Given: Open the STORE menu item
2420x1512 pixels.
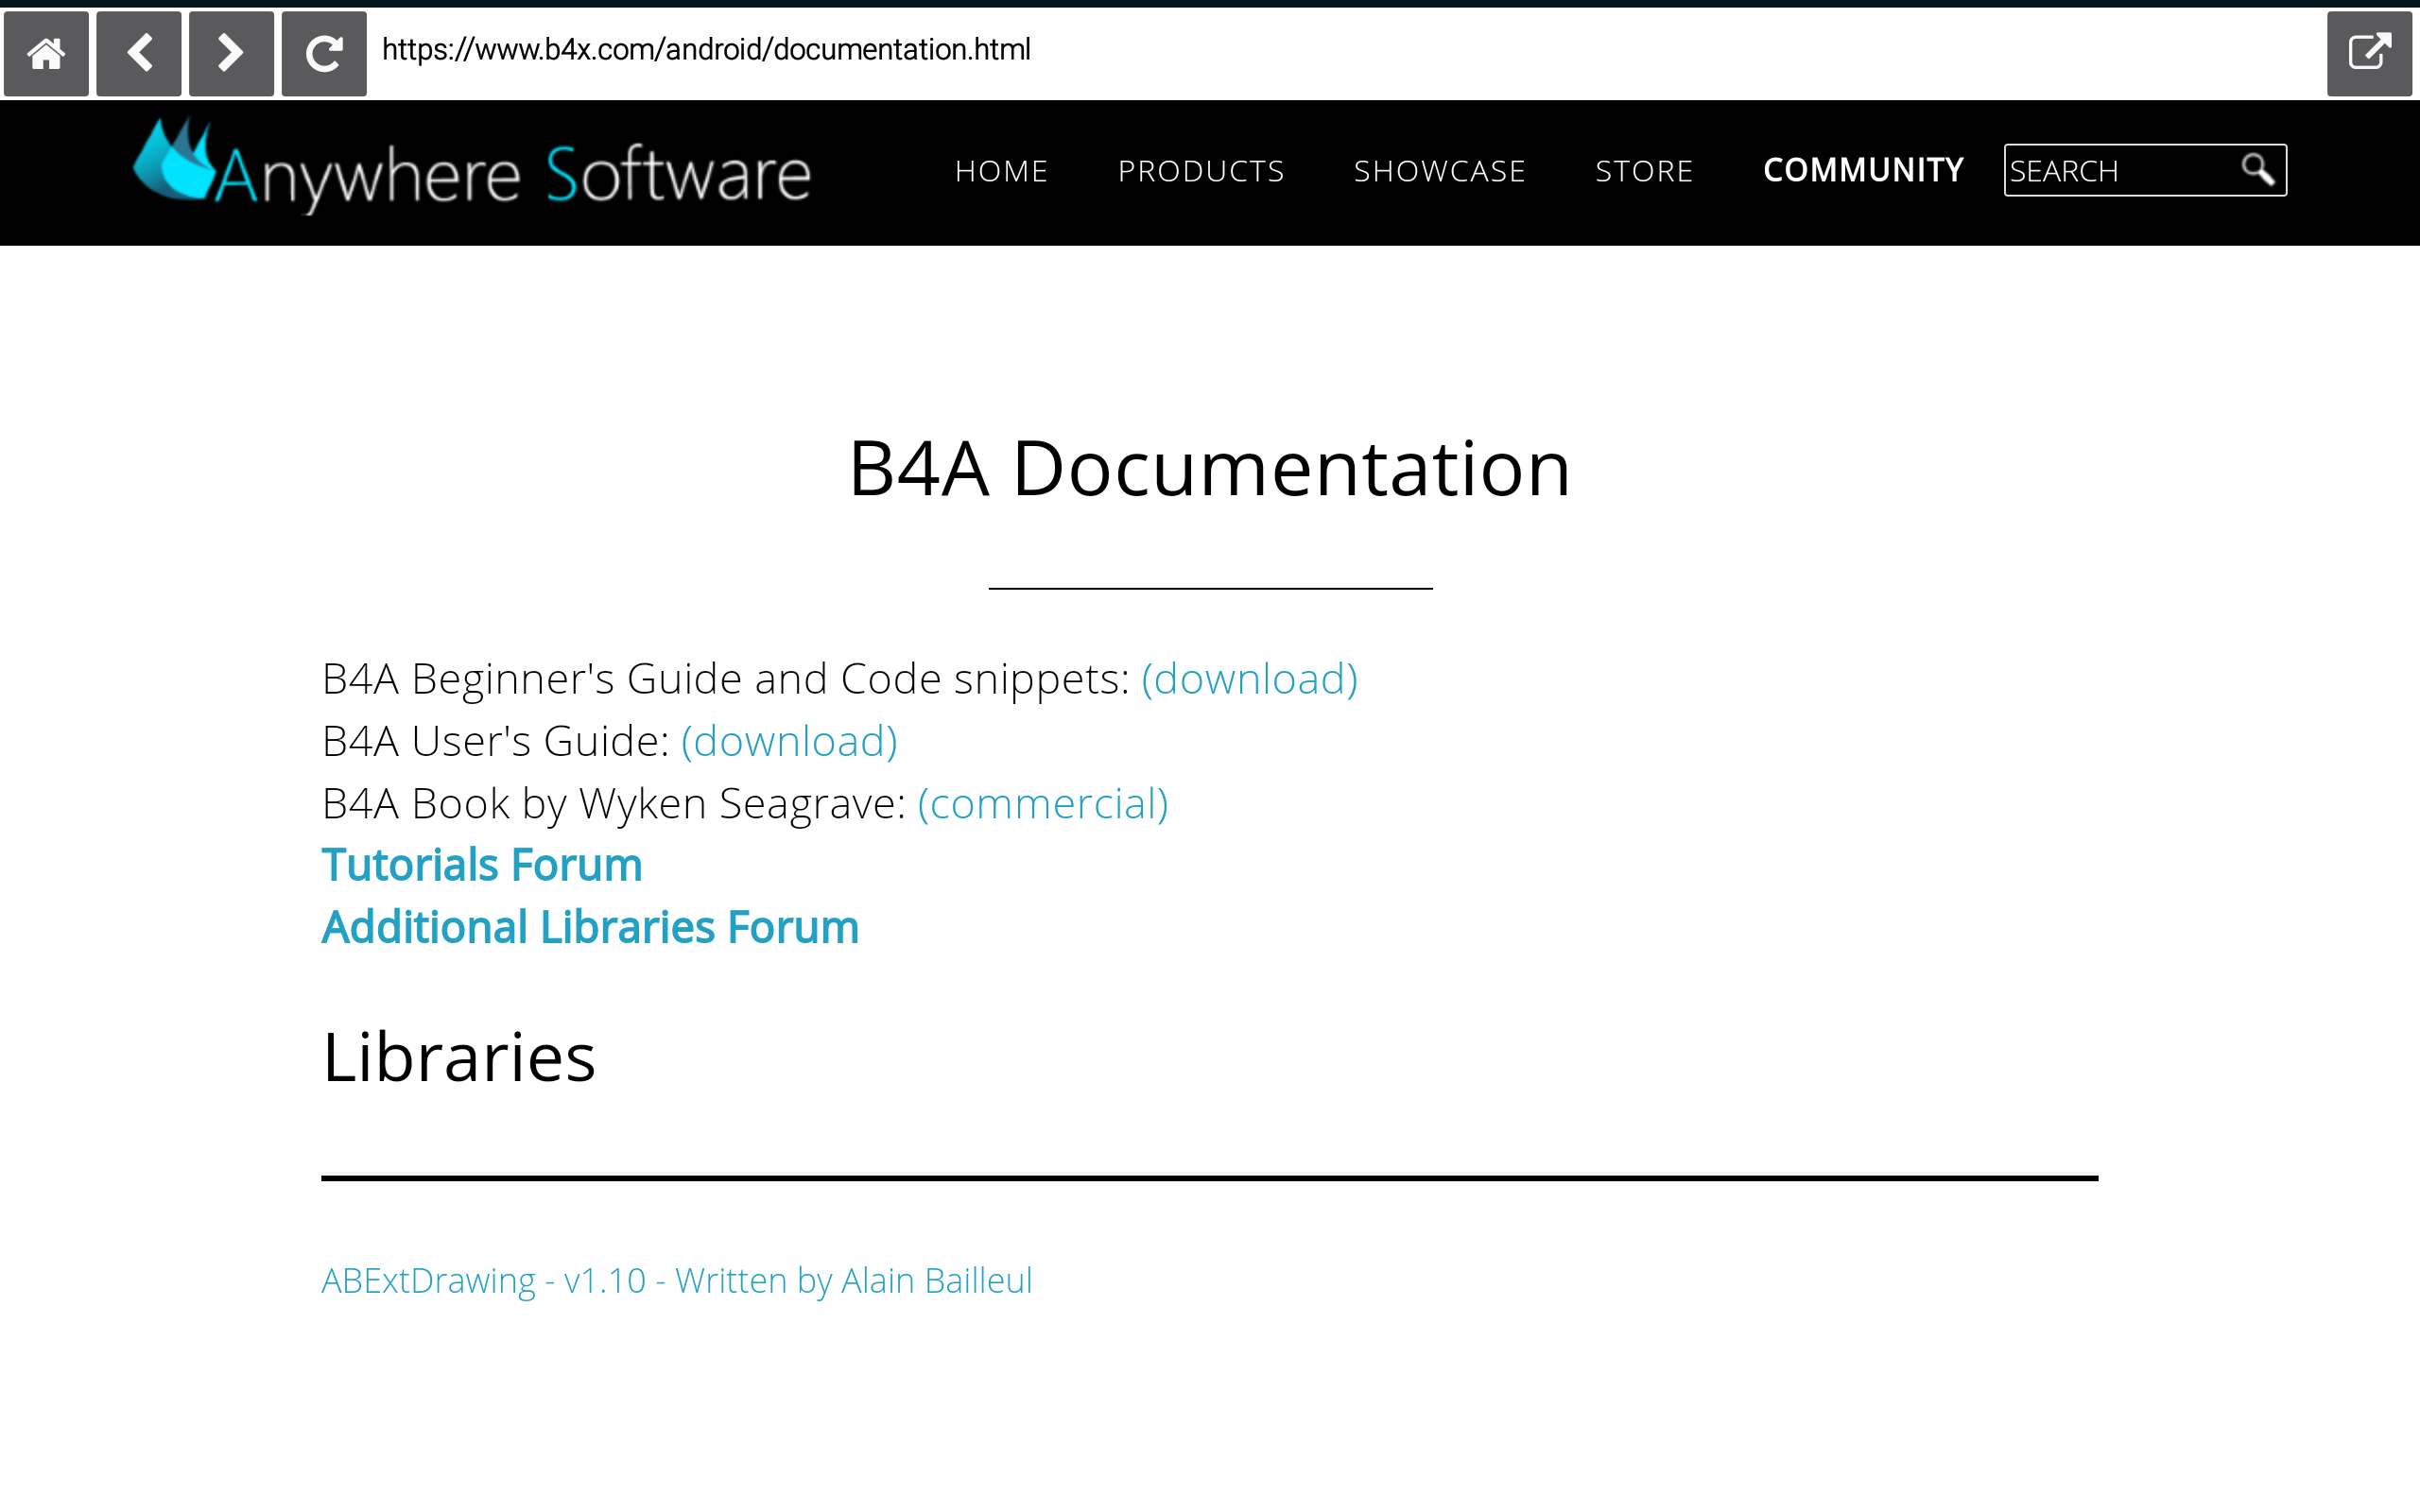Looking at the screenshot, I should click(x=1644, y=171).
